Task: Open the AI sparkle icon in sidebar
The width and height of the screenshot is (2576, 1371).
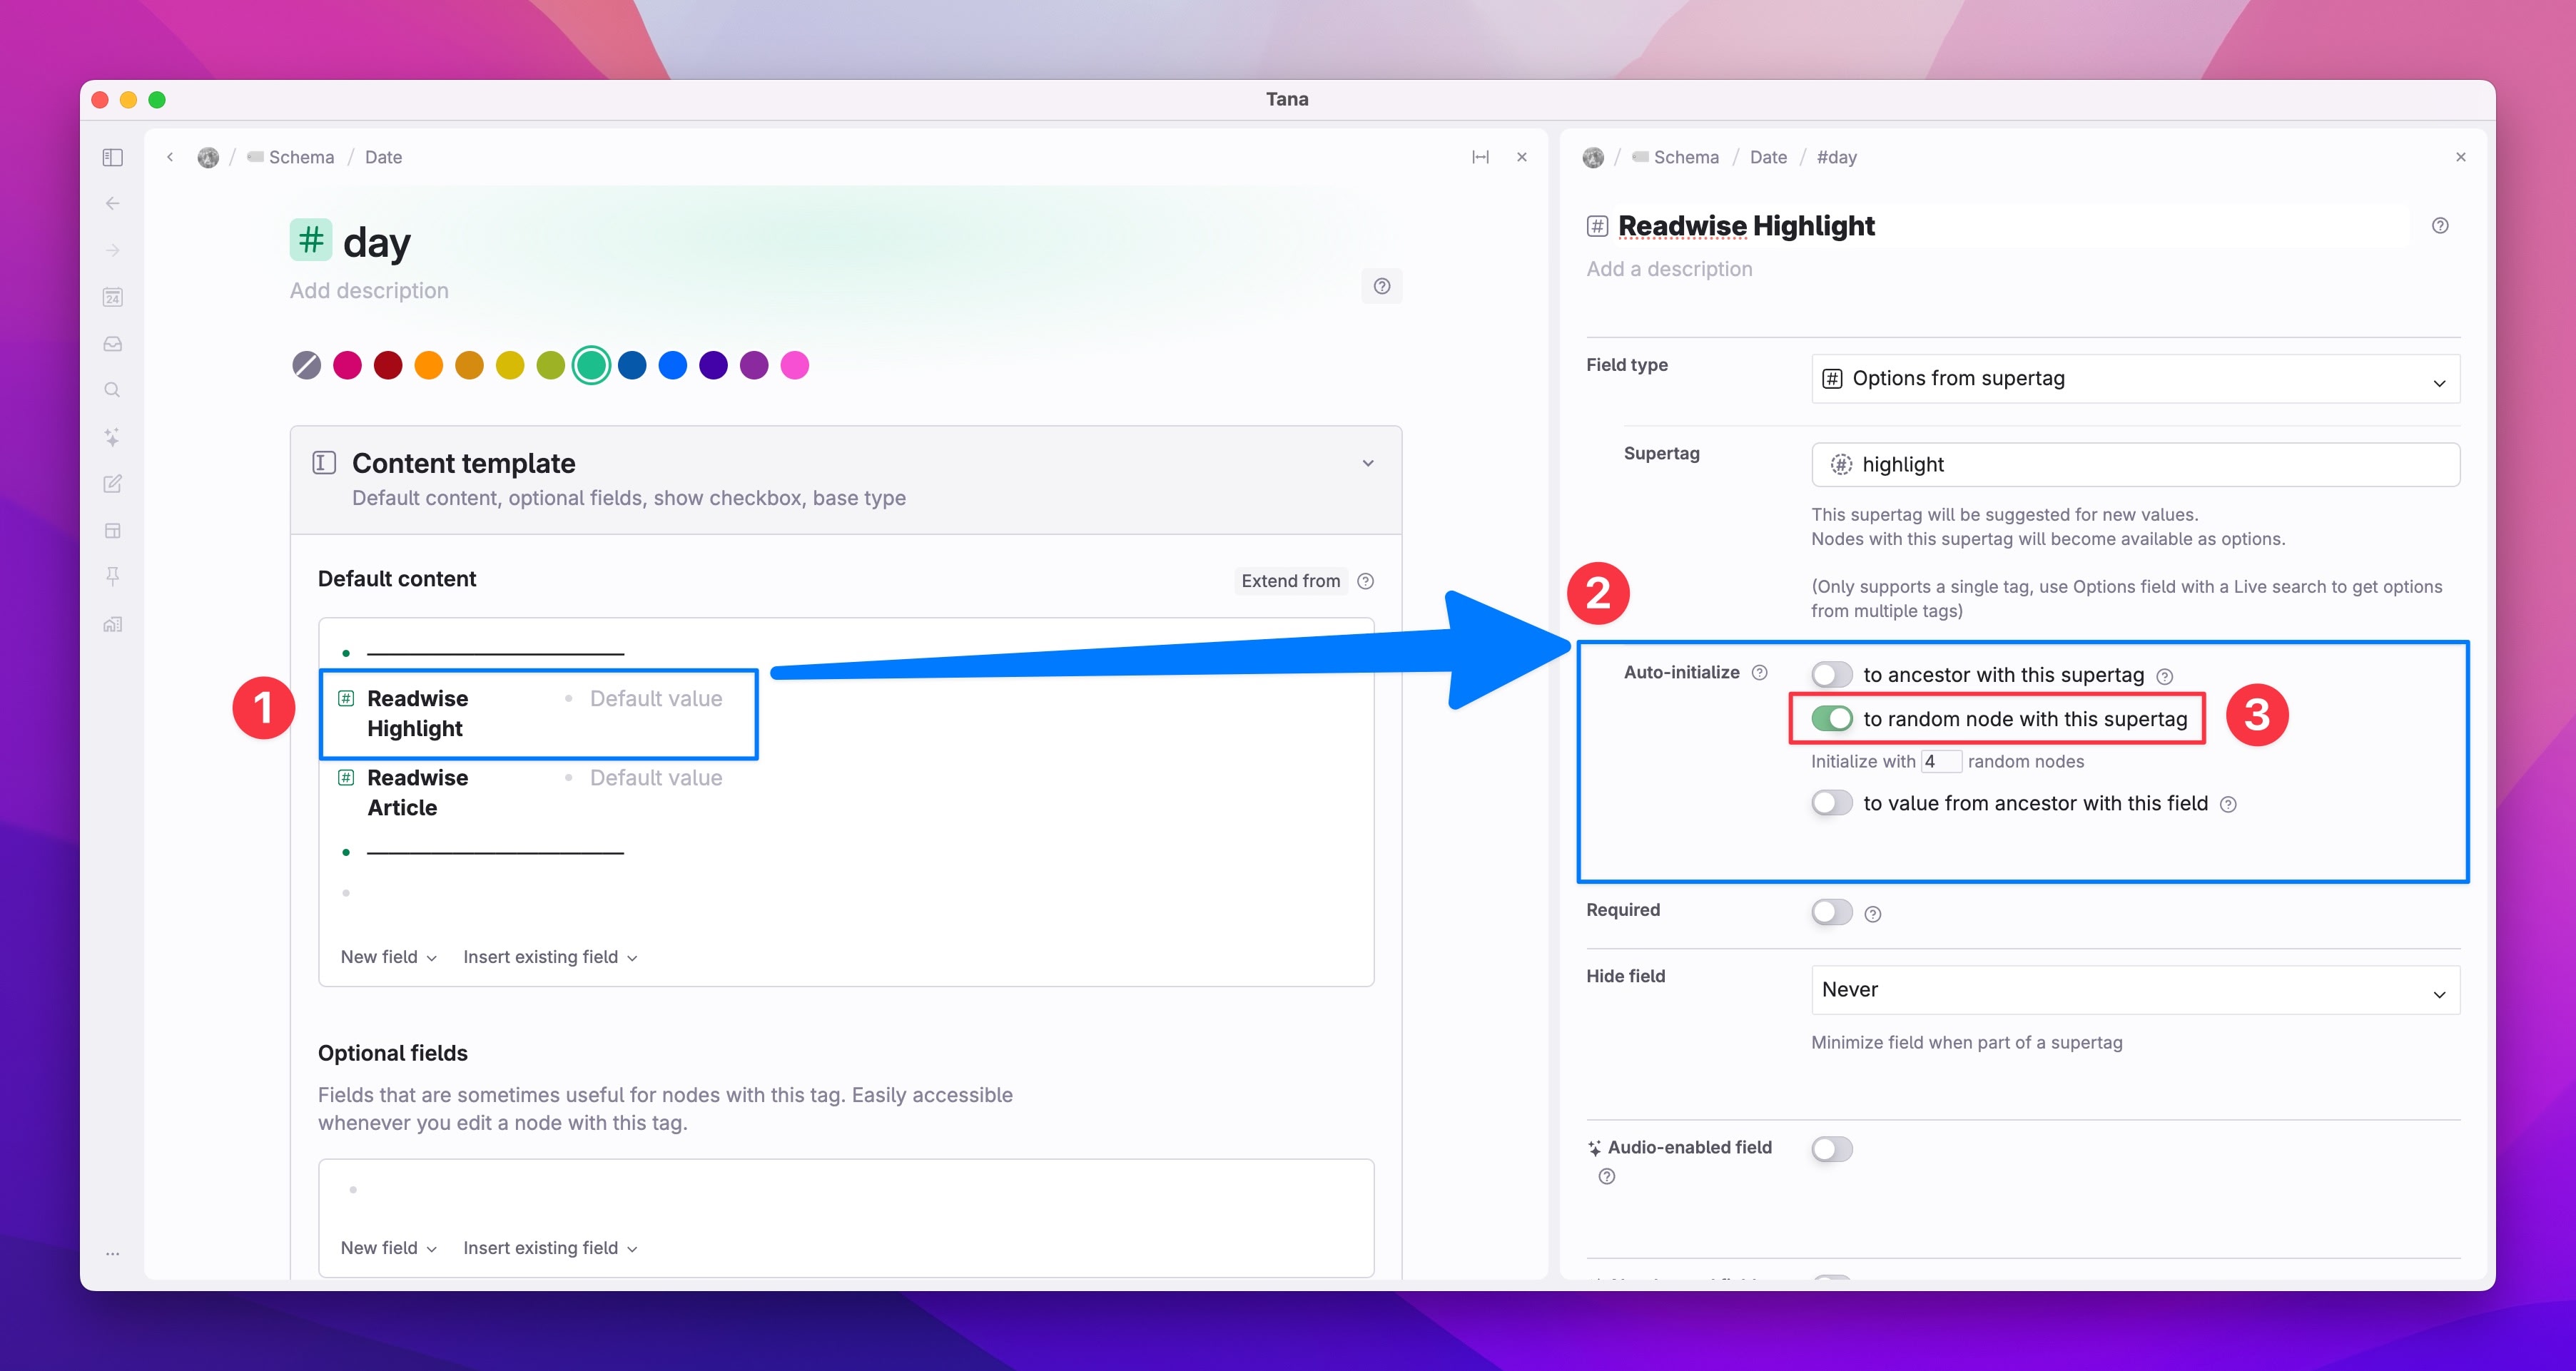Action: (113, 437)
